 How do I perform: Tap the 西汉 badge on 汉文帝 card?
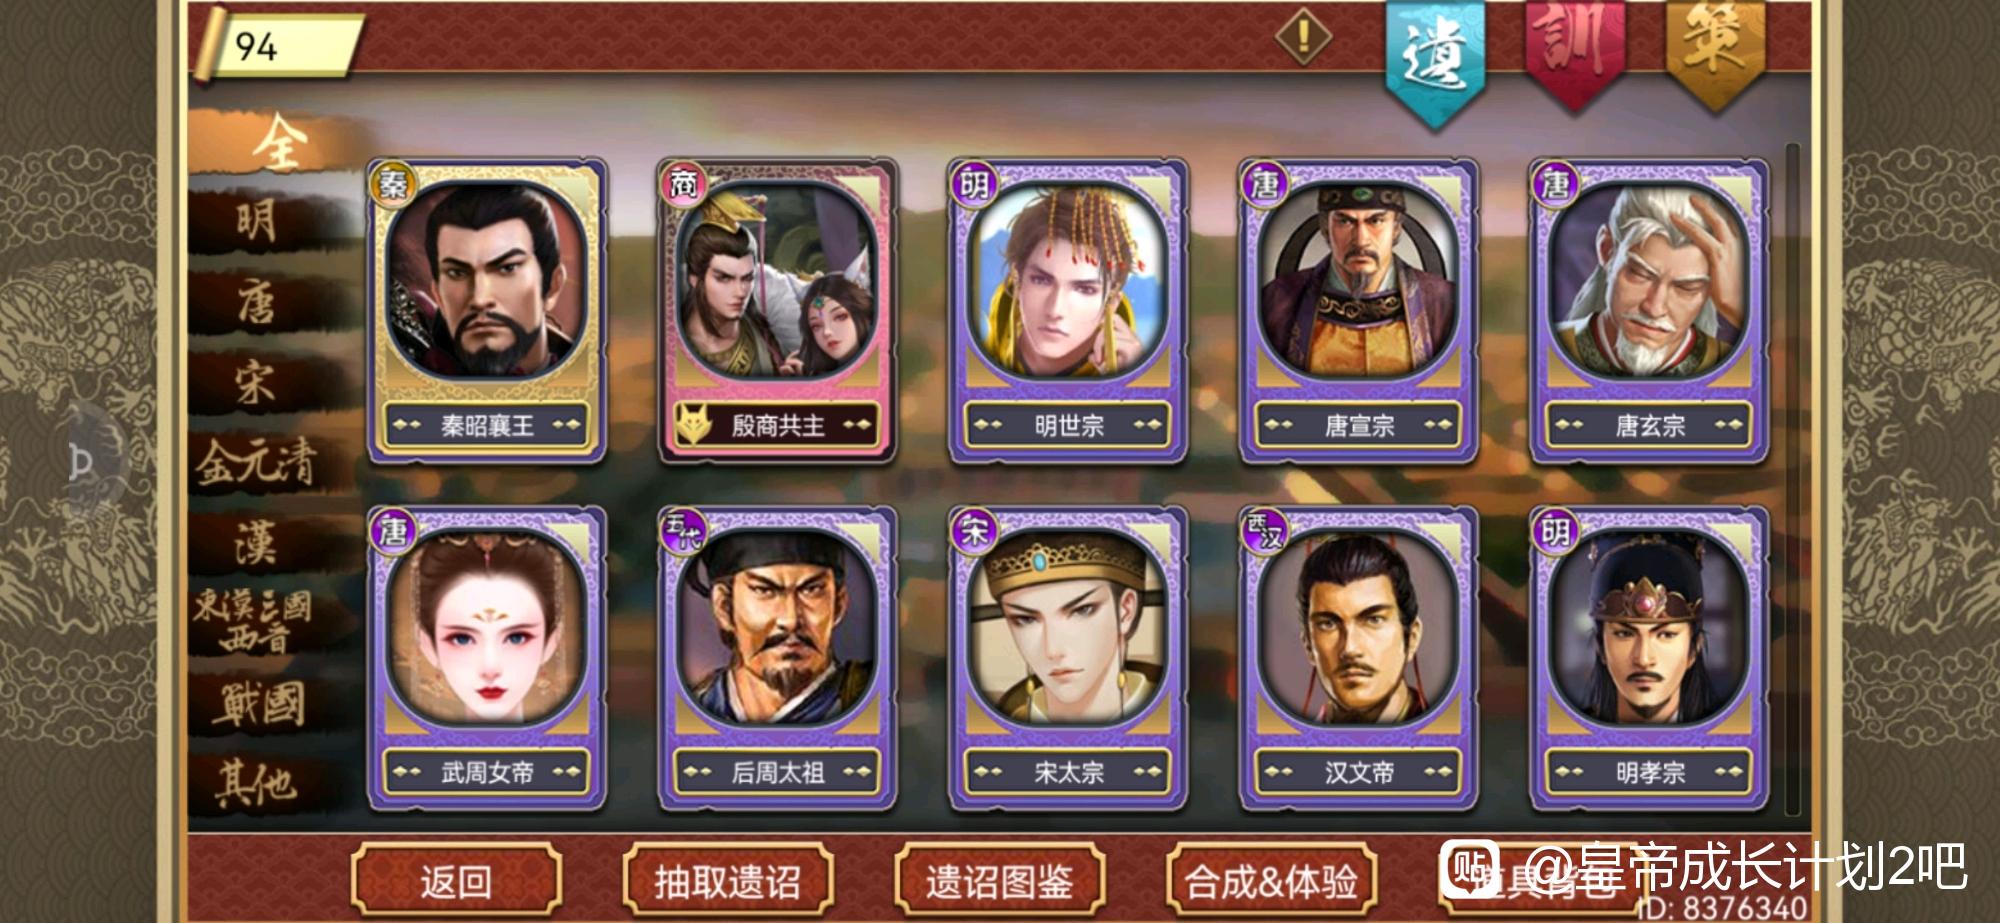coord(1265,530)
